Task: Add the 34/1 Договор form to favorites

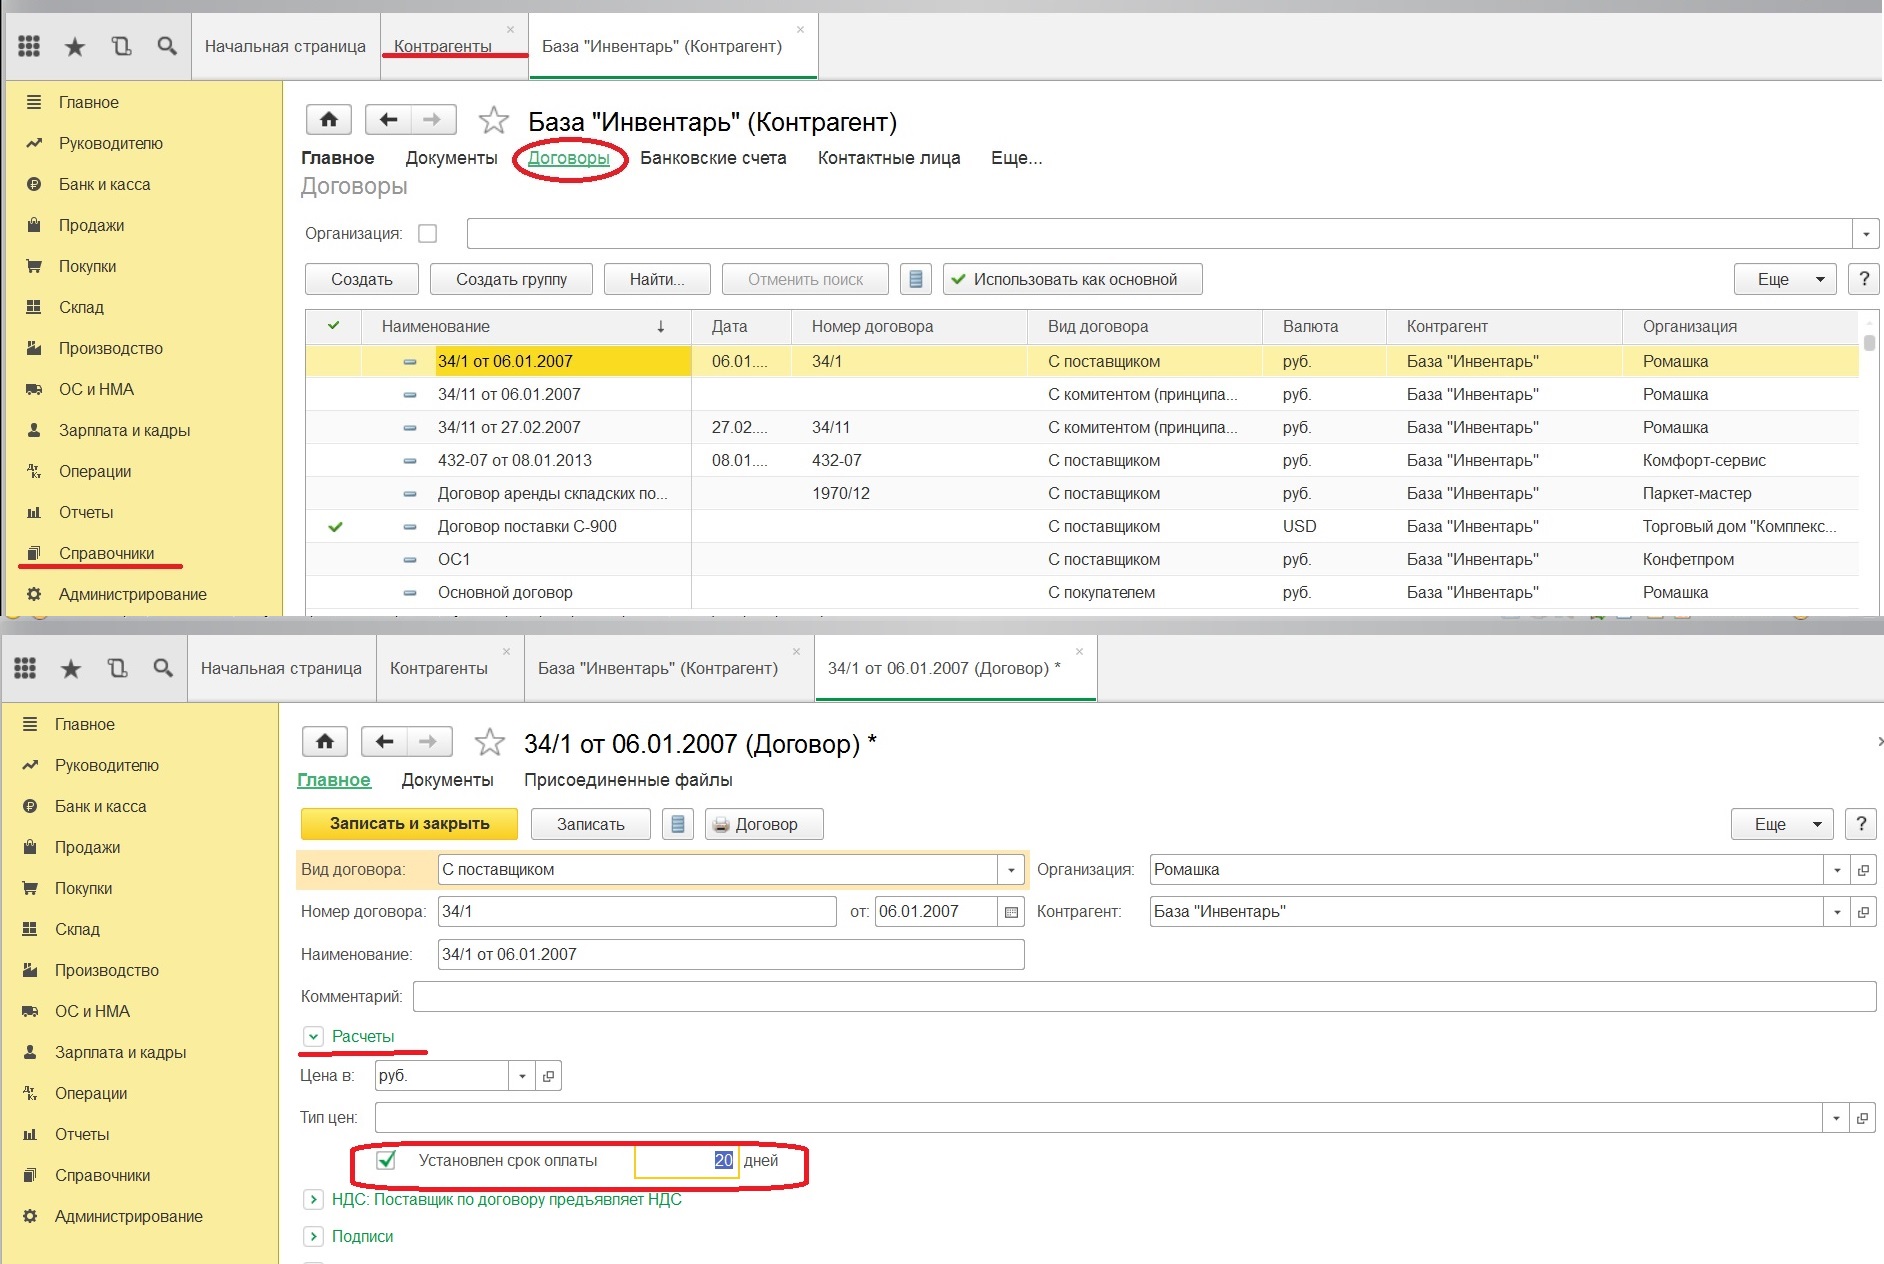Action: 489,743
